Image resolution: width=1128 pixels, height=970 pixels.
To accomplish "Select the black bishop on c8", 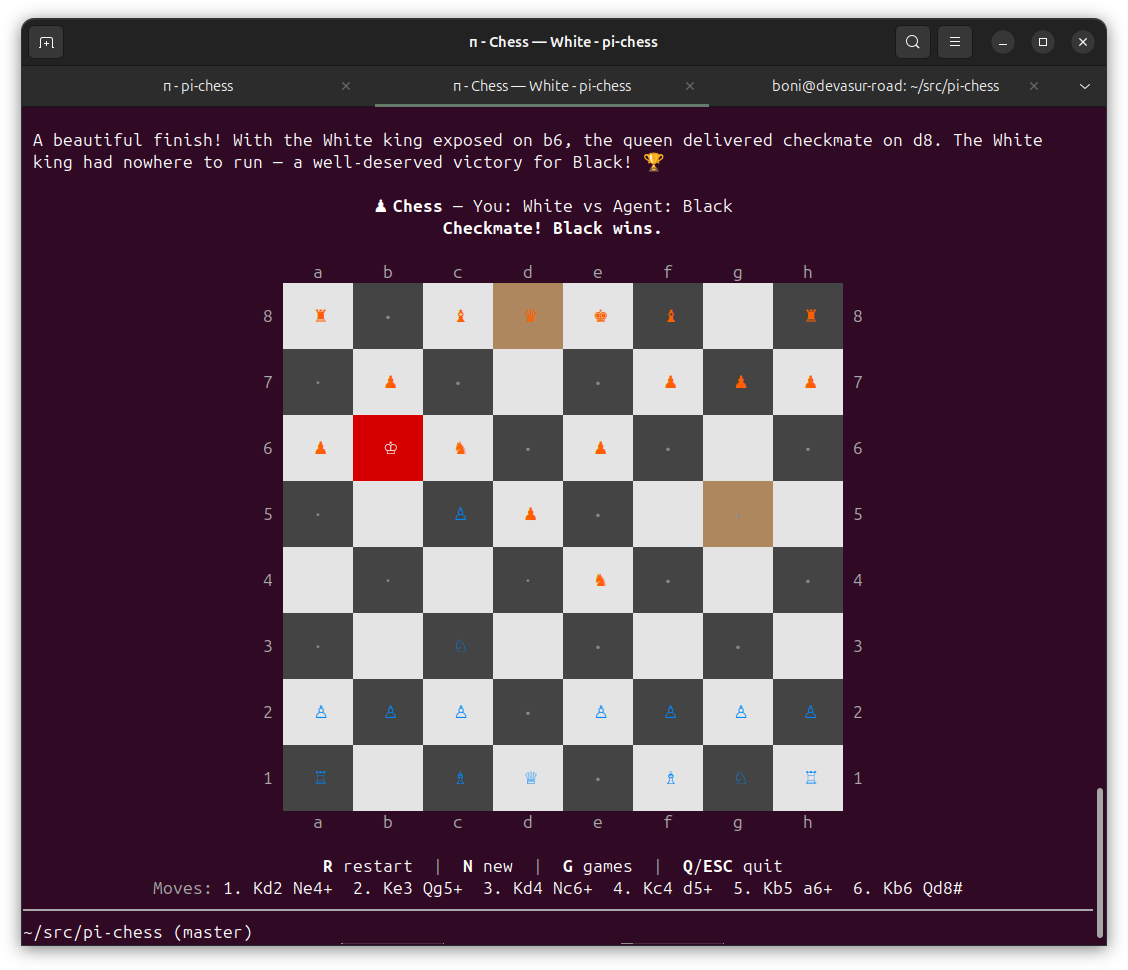I will pos(458,316).
